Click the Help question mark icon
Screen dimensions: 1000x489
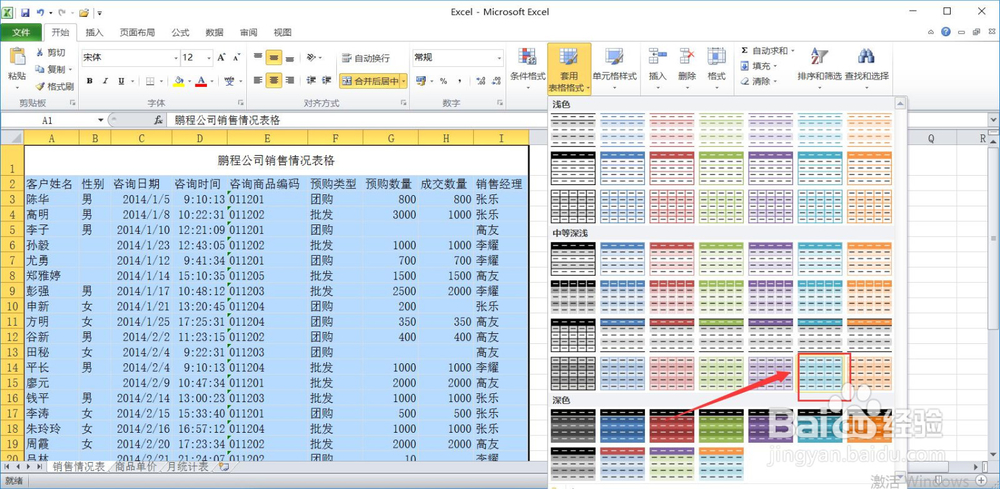point(946,32)
